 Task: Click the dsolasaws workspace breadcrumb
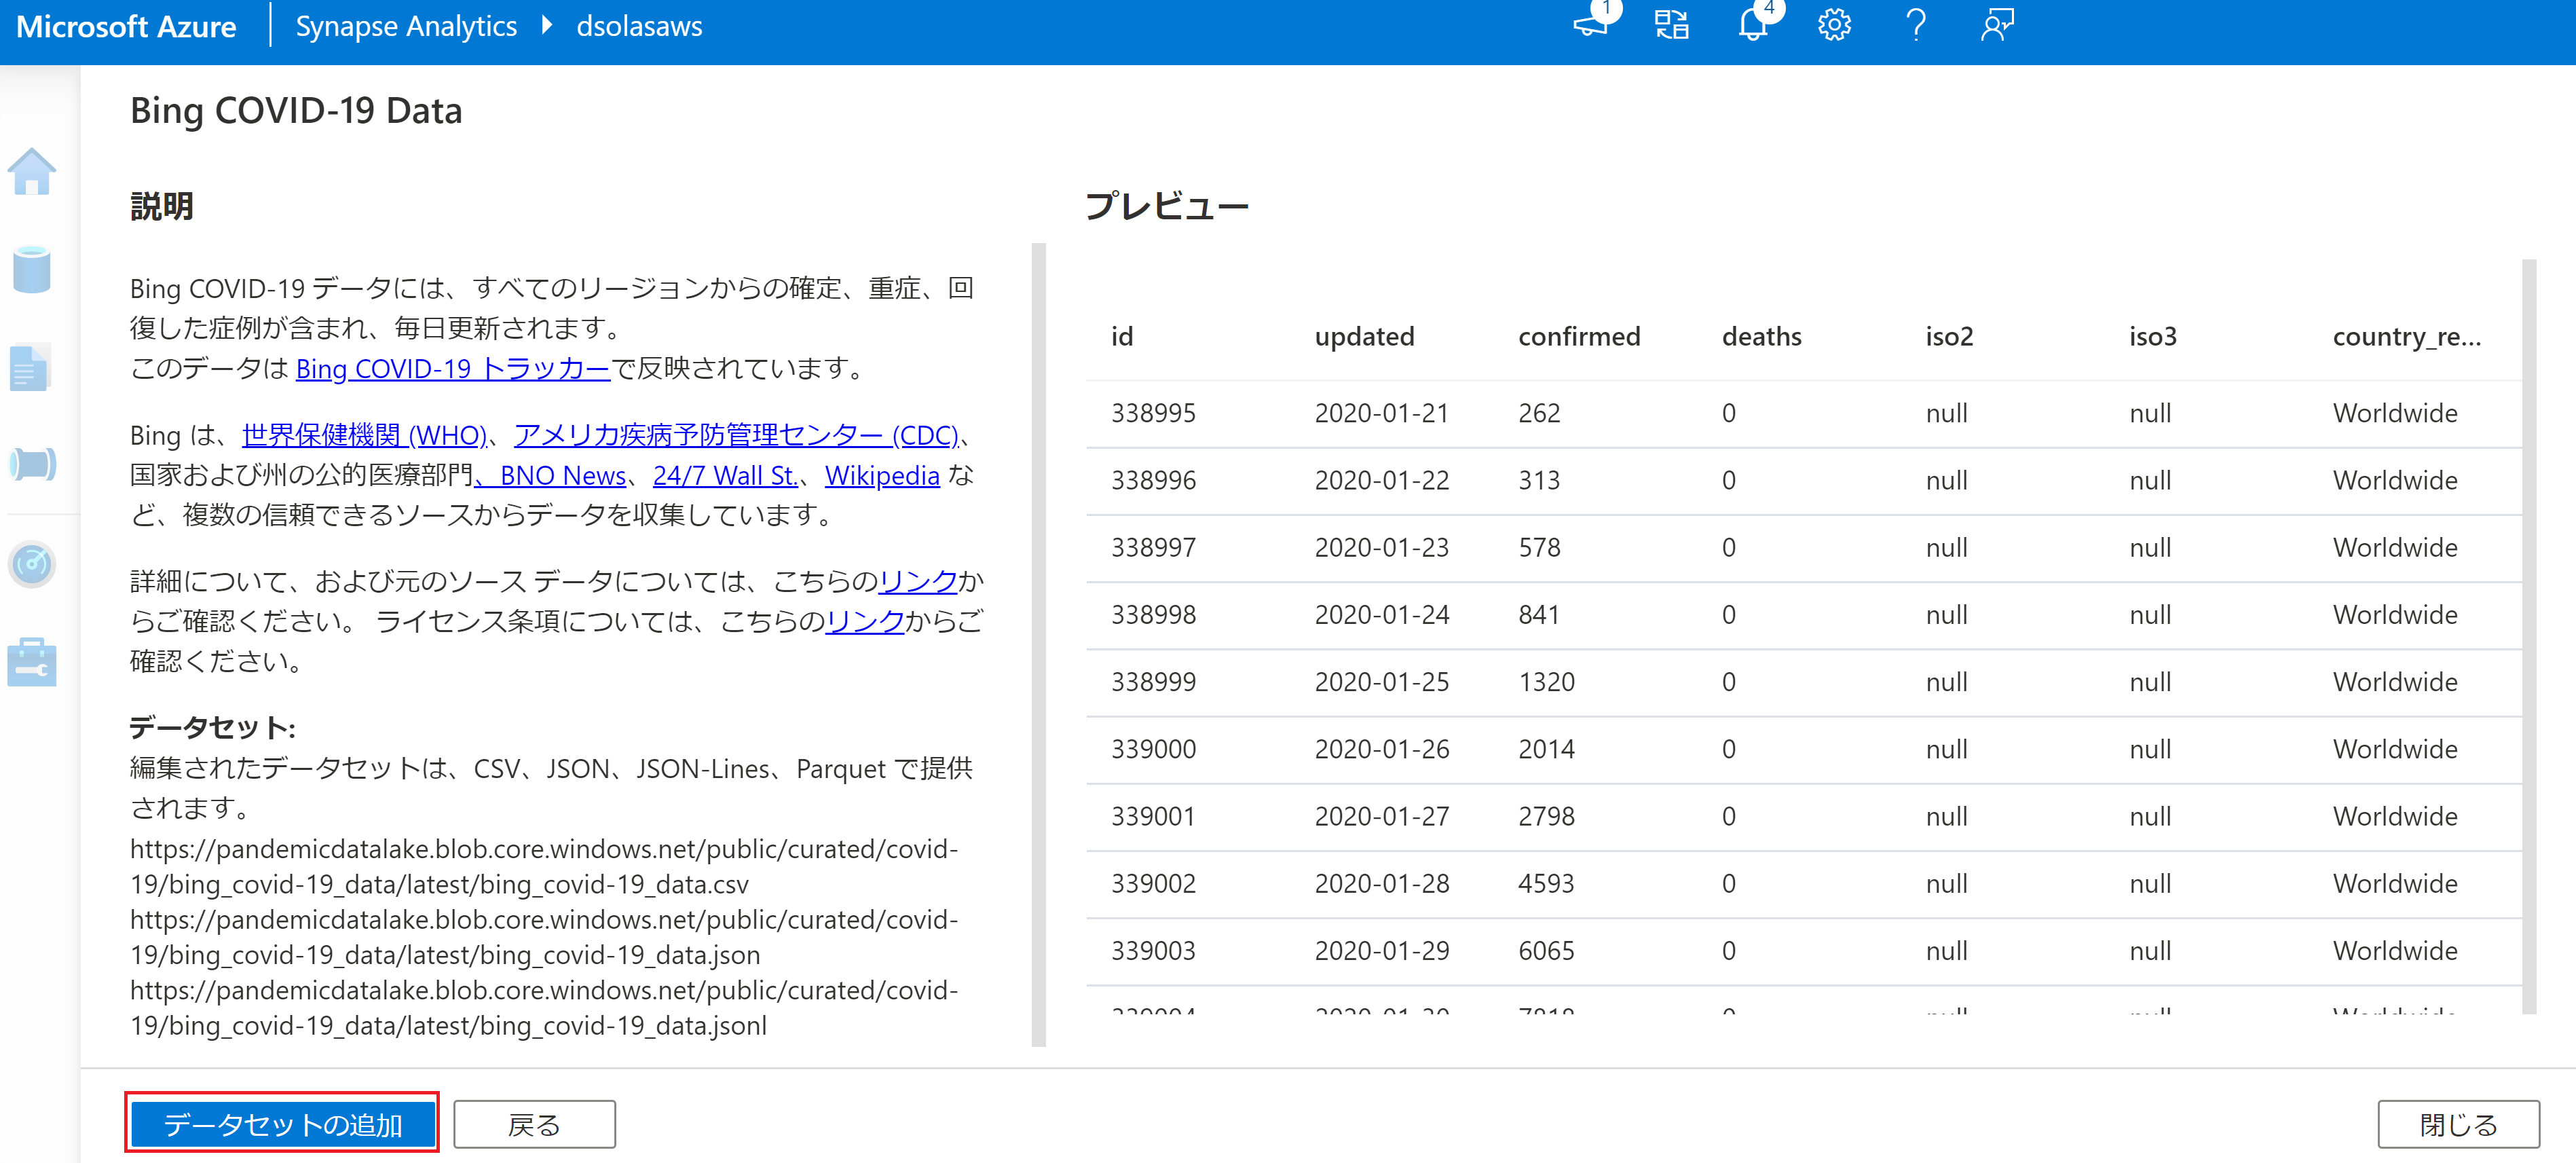[x=639, y=26]
